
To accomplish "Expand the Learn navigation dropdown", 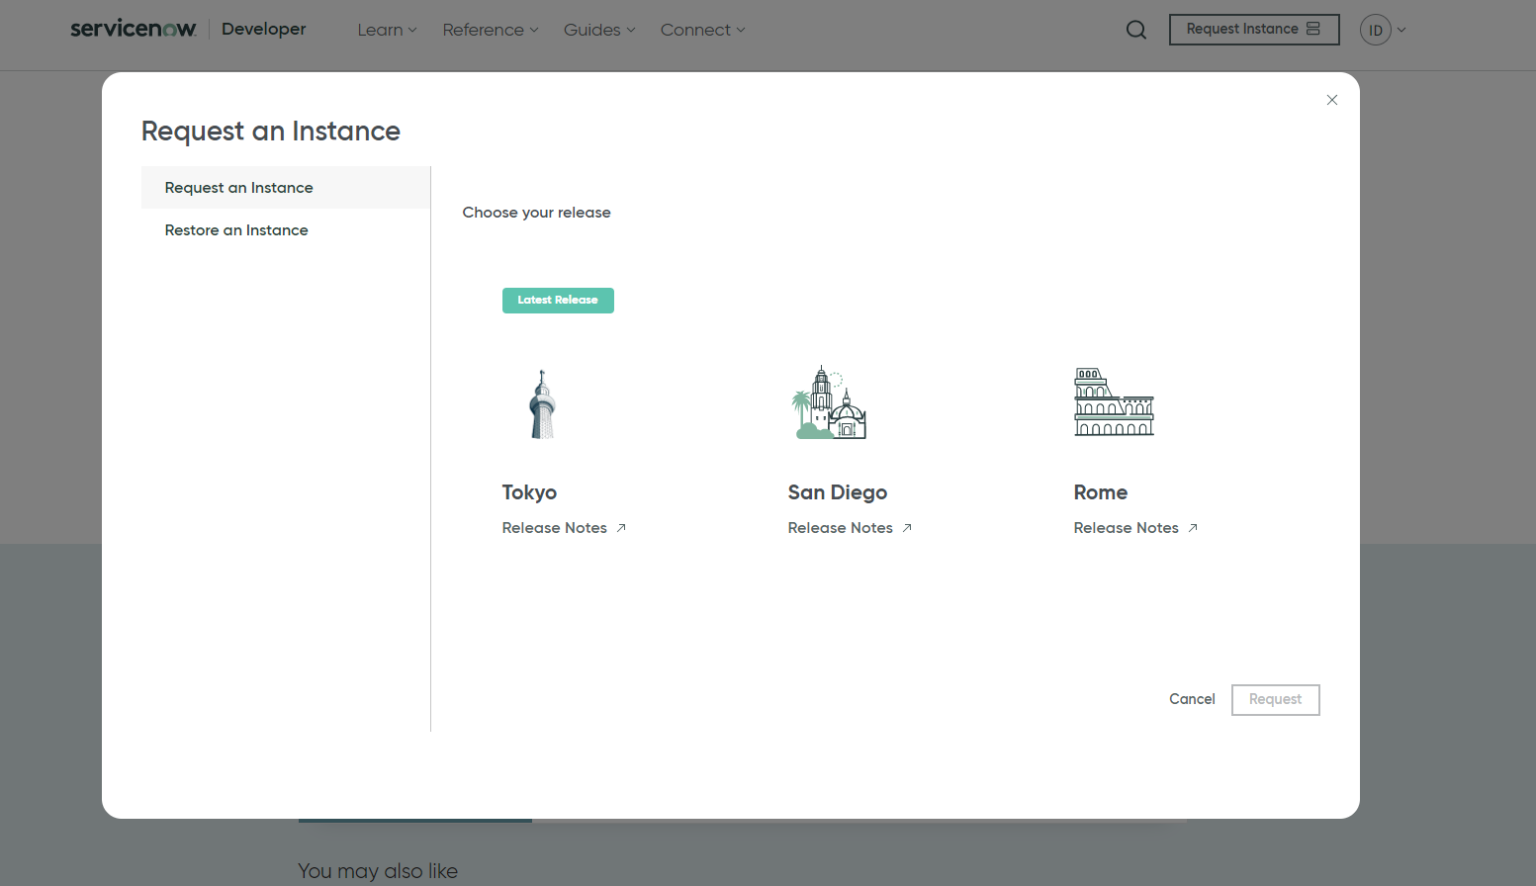I will point(386,30).
